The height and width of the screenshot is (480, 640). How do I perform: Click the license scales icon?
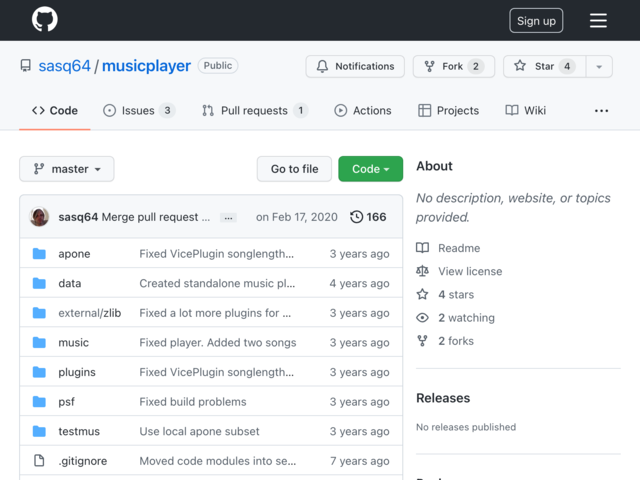pyautogui.click(x=422, y=271)
